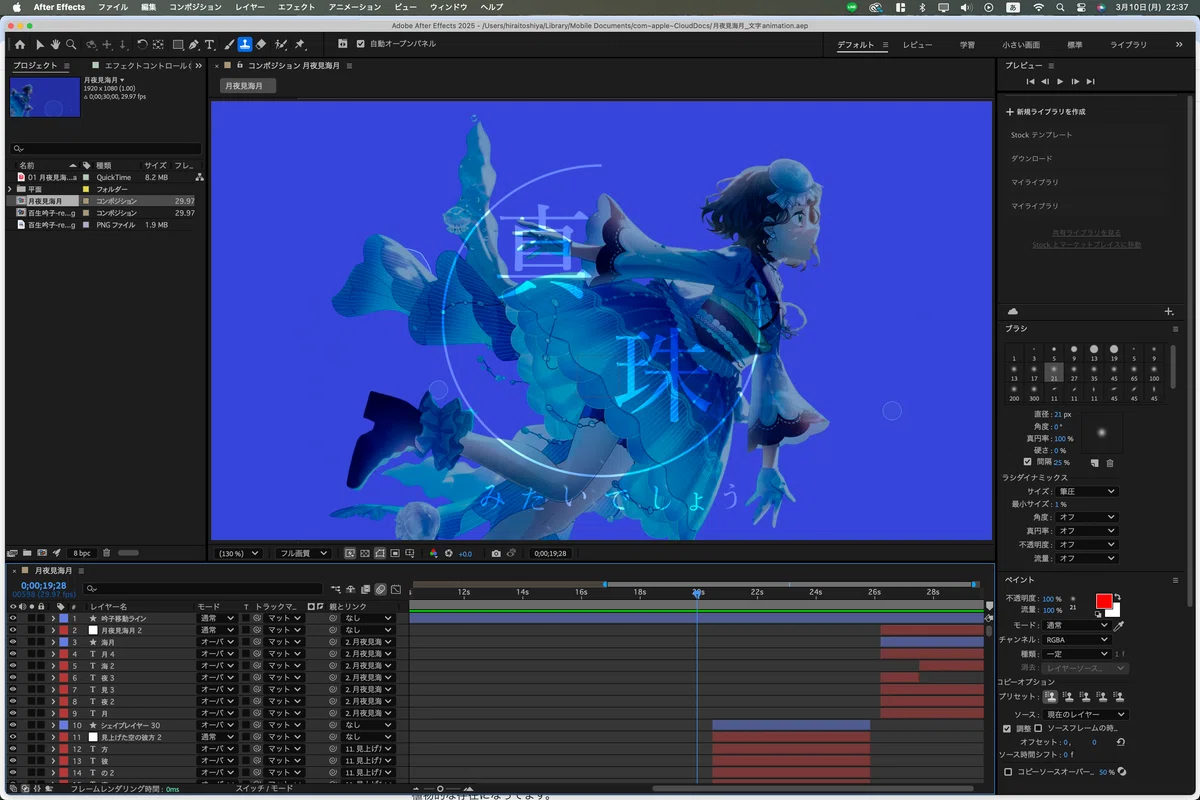This screenshot has height=800, width=1200.
Task: Open the エフェクト menu
Action: [x=296, y=7]
